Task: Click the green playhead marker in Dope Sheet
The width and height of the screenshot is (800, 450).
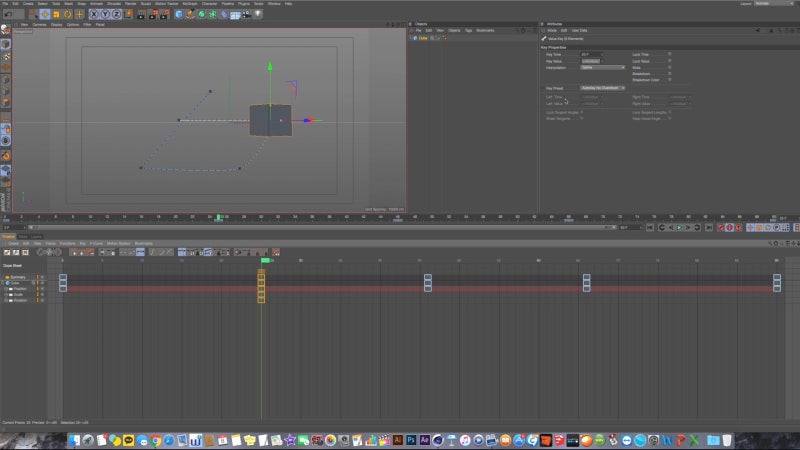Action: point(265,260)
